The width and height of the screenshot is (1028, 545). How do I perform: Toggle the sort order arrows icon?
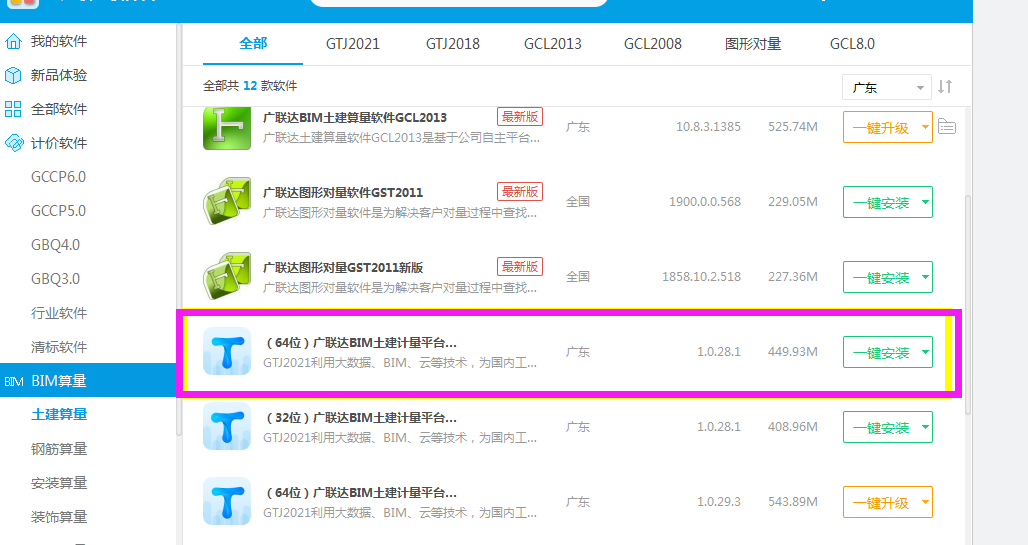tap(945, 87)
